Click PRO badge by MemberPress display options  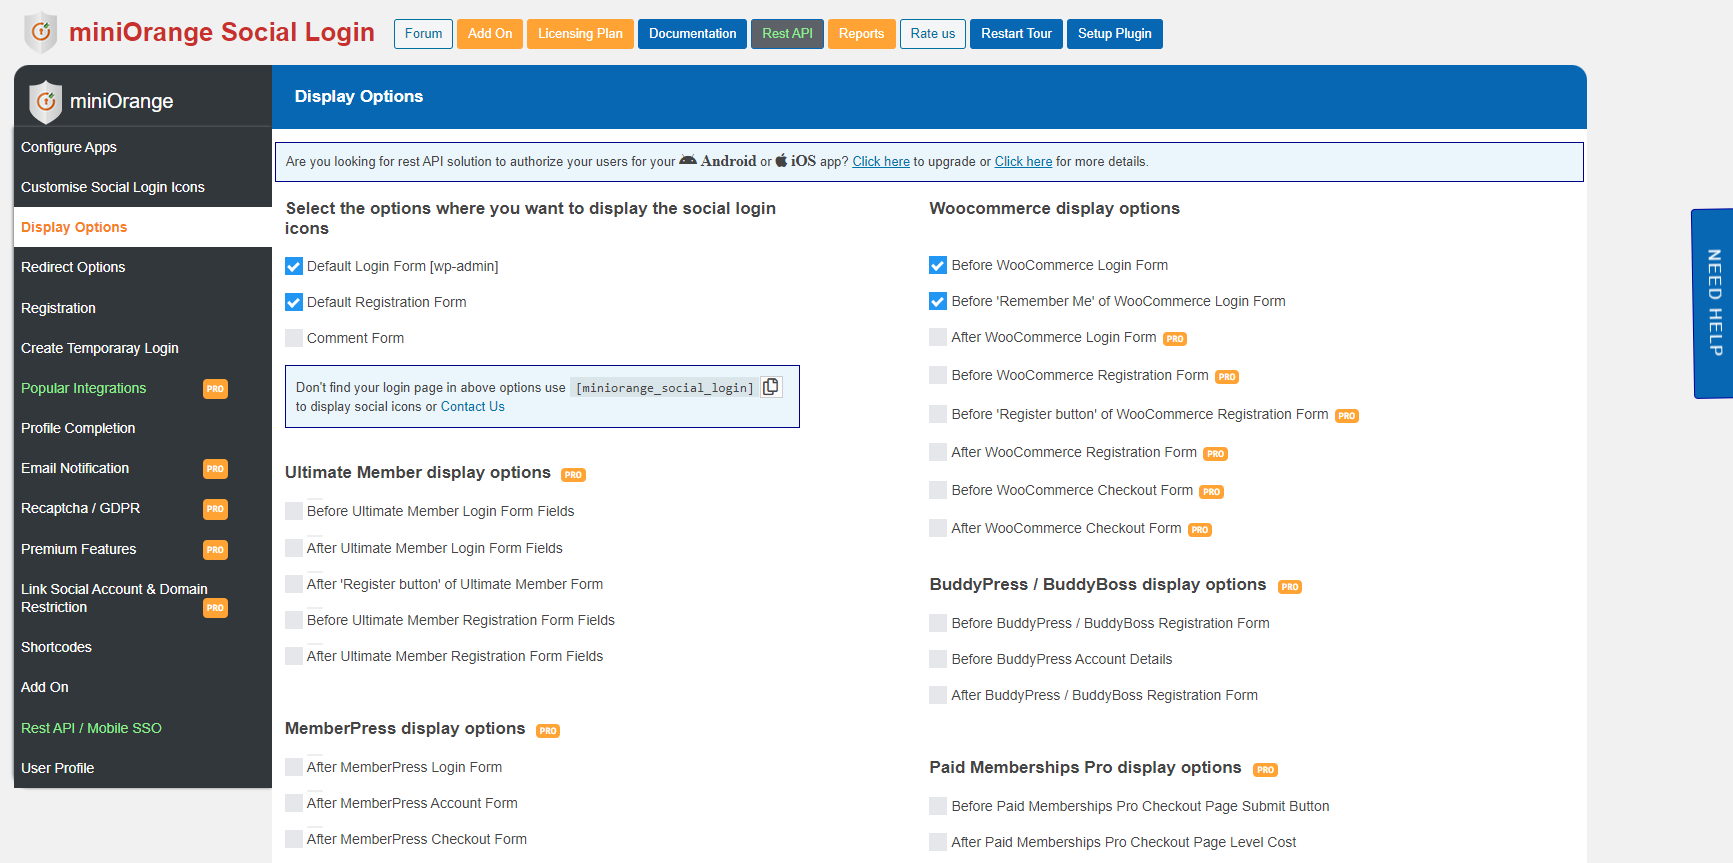click(x=548, y=731)
